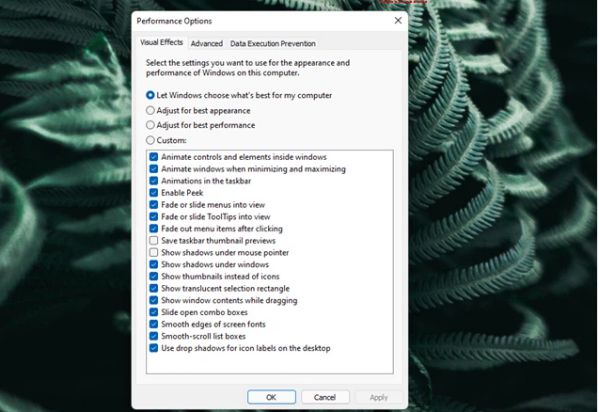
Task: Open the Advanced tab
Action: 207,44
